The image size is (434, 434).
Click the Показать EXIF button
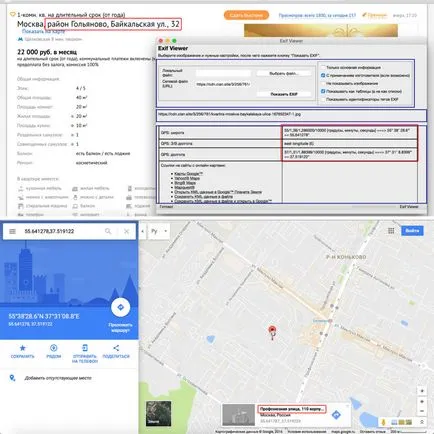pyautogui.click(x=283, y=94)
